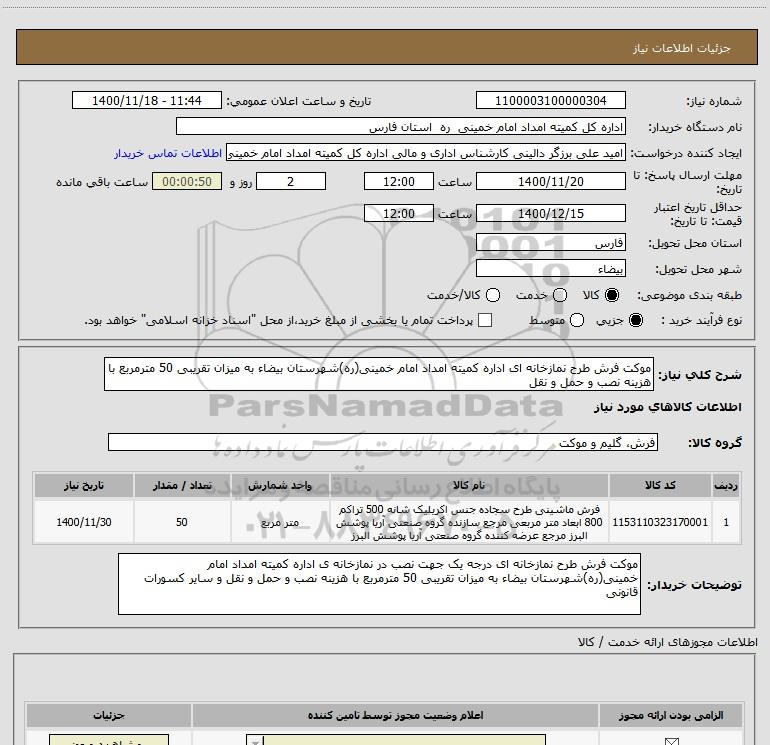
Task: Click the توضیحات خریدار text area
Action: coord(379,584)
